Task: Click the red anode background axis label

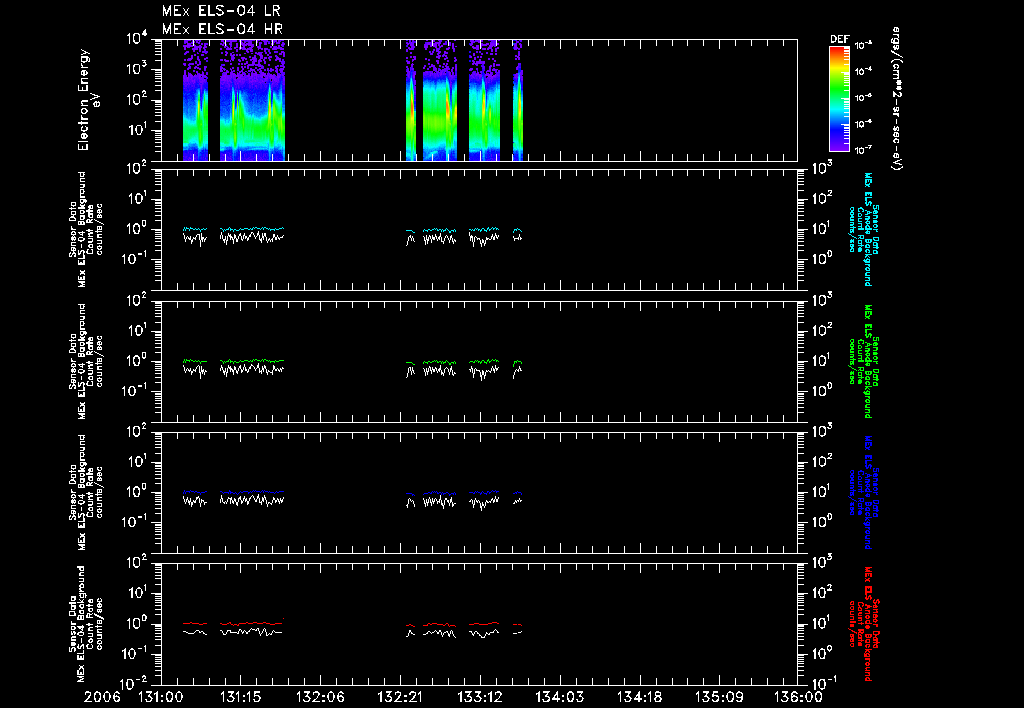Action: 863,624
